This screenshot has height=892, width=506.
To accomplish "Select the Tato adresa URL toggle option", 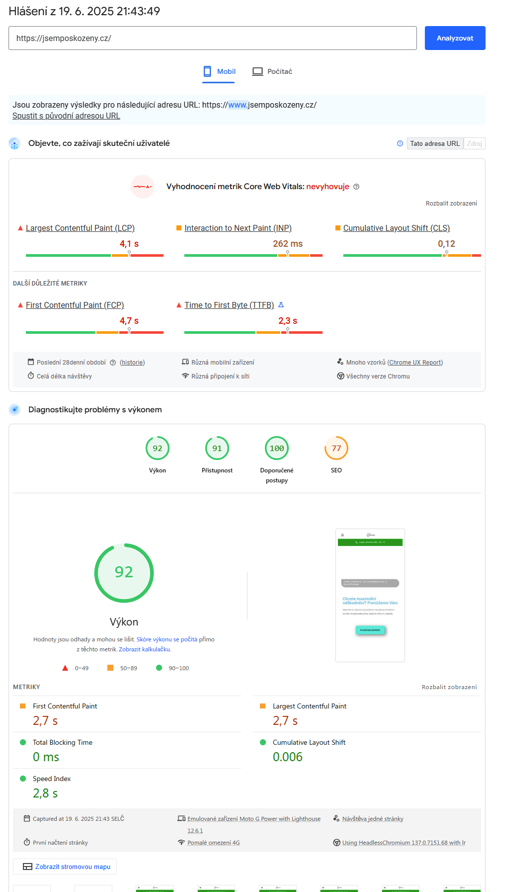I will 435,143.
